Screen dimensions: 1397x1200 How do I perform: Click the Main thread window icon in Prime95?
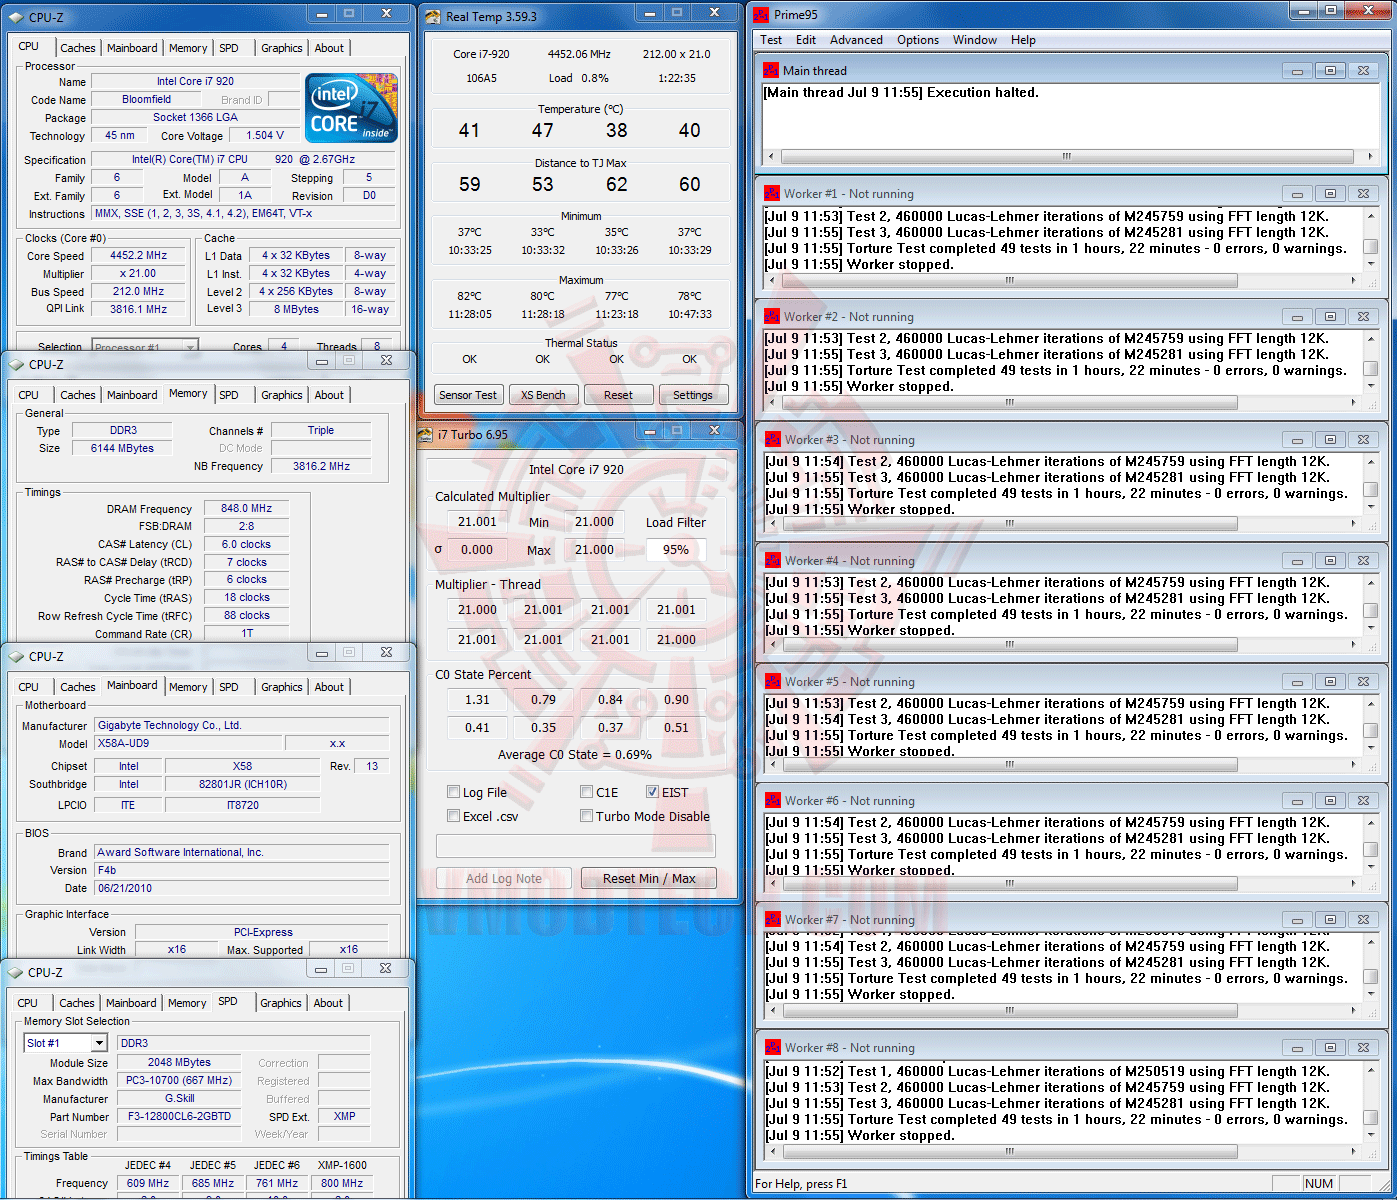pos(771,71)
